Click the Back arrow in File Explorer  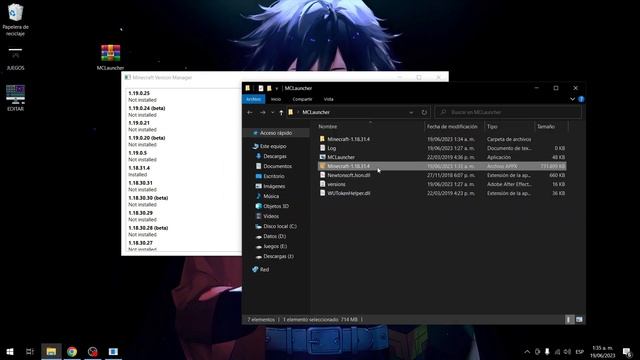[250, 112]
